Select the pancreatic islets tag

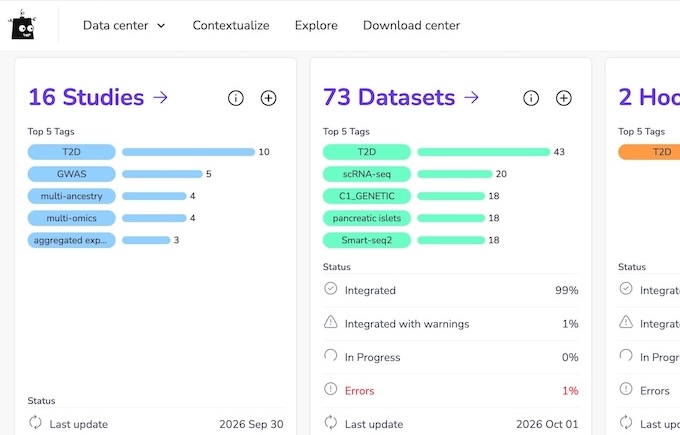click(367, 218)
